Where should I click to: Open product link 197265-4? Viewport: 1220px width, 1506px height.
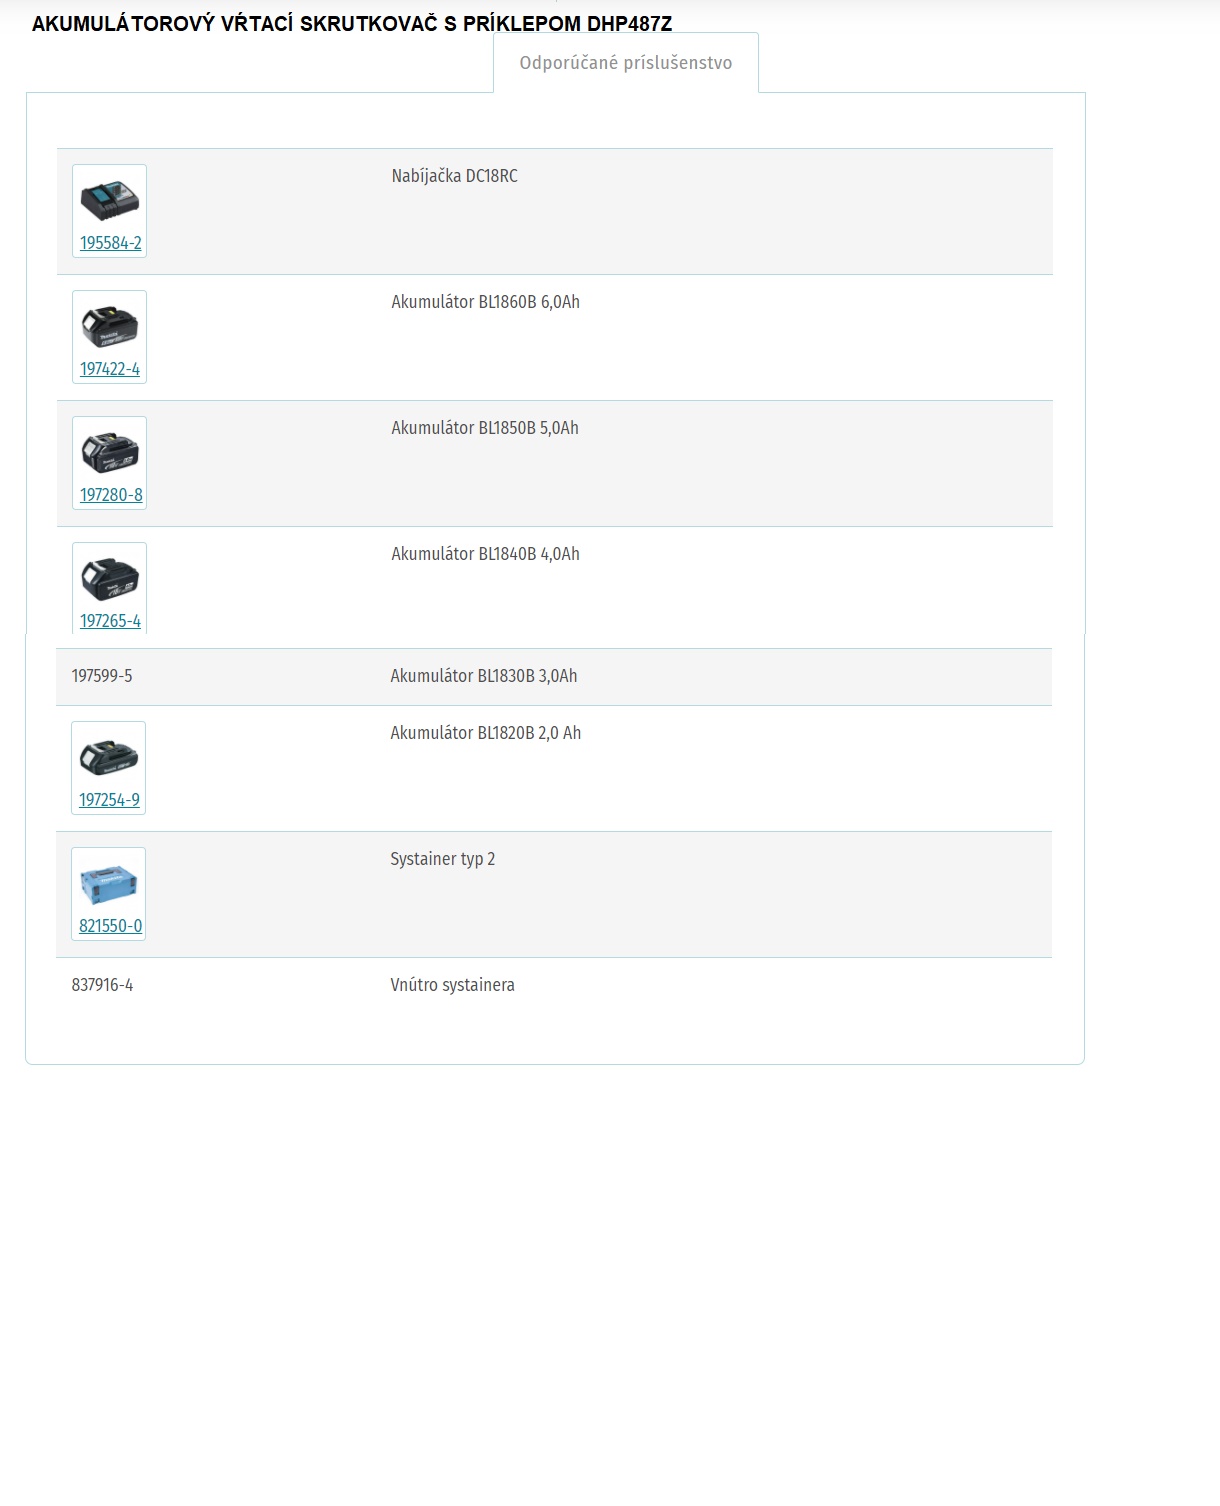[x=110, y=621]
